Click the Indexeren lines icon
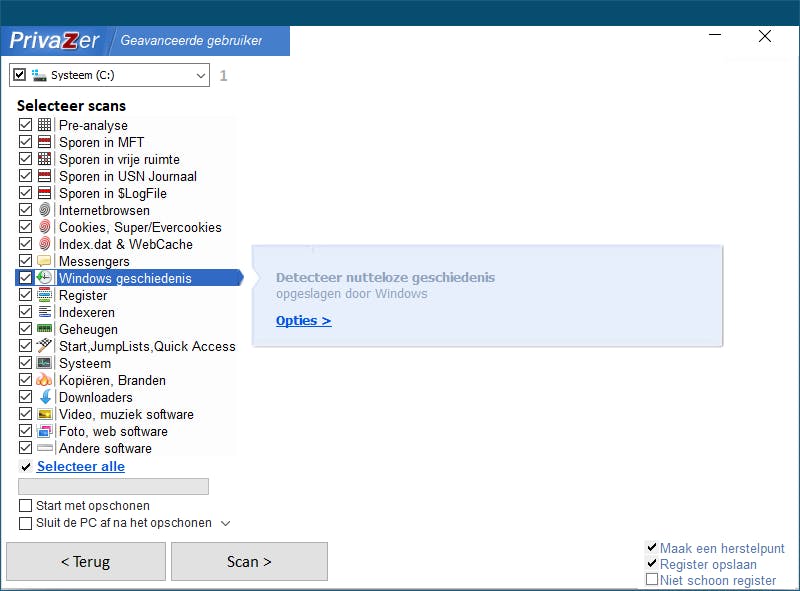Image resolution: width=800 pixels, height=591 pixels. coord(44,312)
